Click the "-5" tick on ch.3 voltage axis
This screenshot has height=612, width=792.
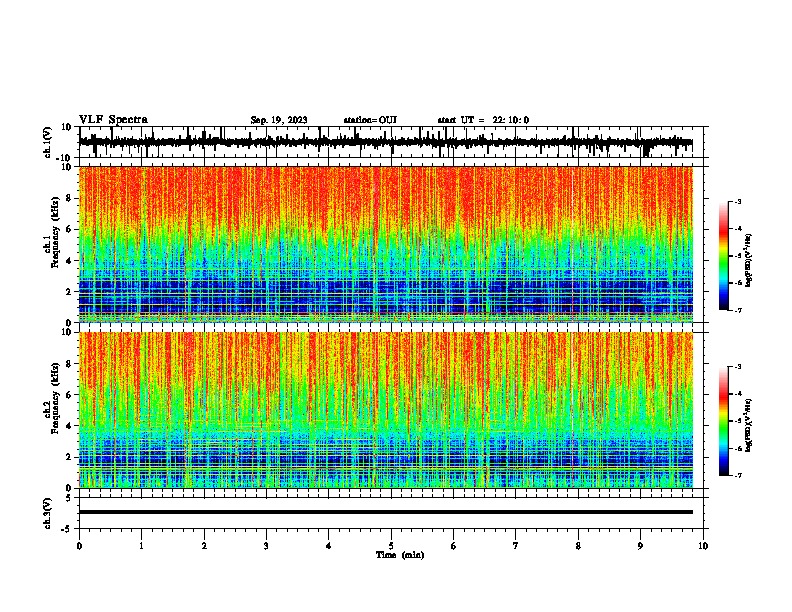67,529
